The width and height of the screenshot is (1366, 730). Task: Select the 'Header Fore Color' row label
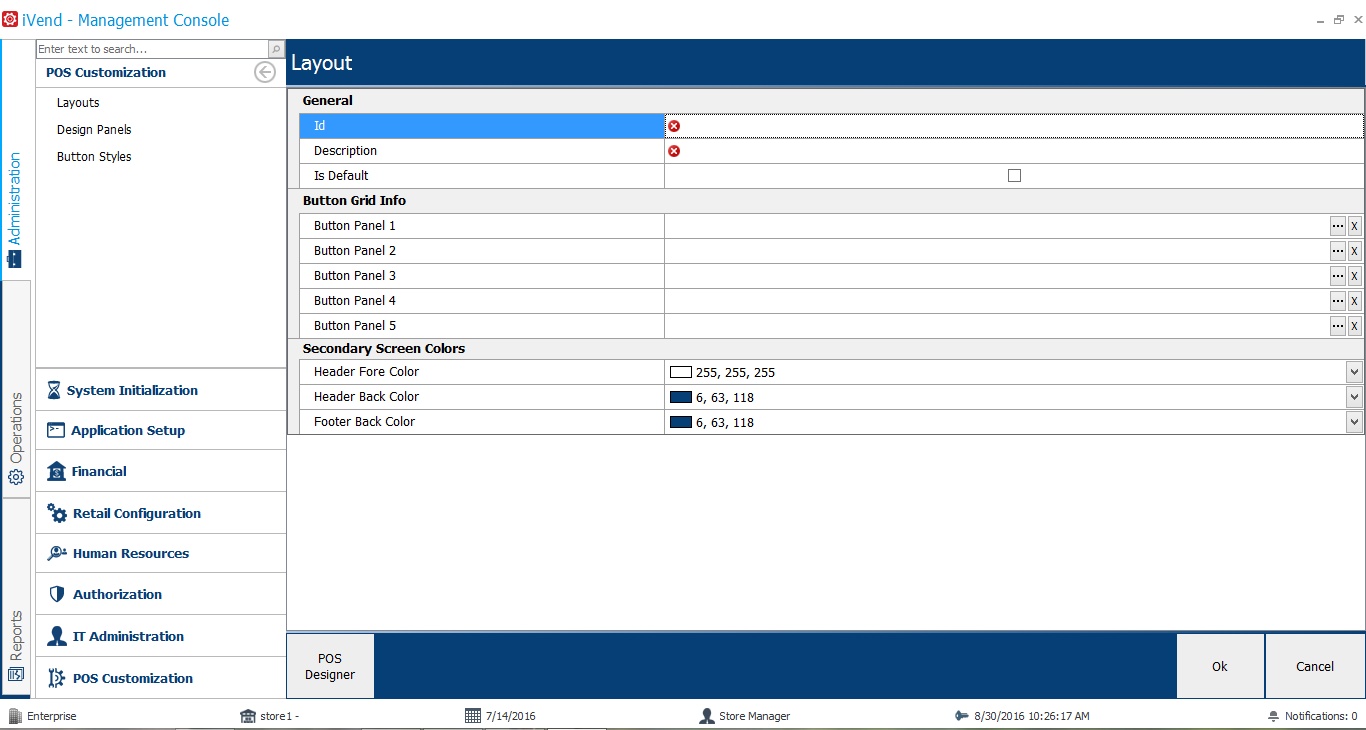[x=482, y=372]
